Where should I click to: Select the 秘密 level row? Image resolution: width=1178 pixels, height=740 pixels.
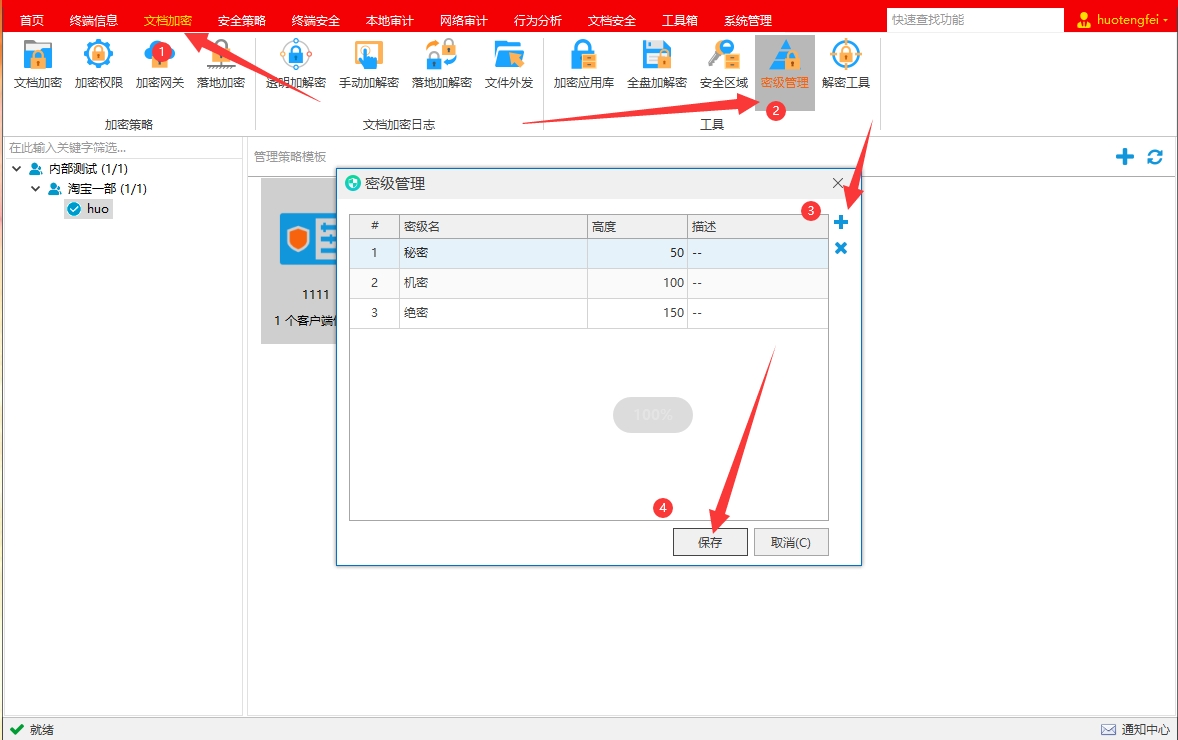pyautogui.click(x=589, y=253)
